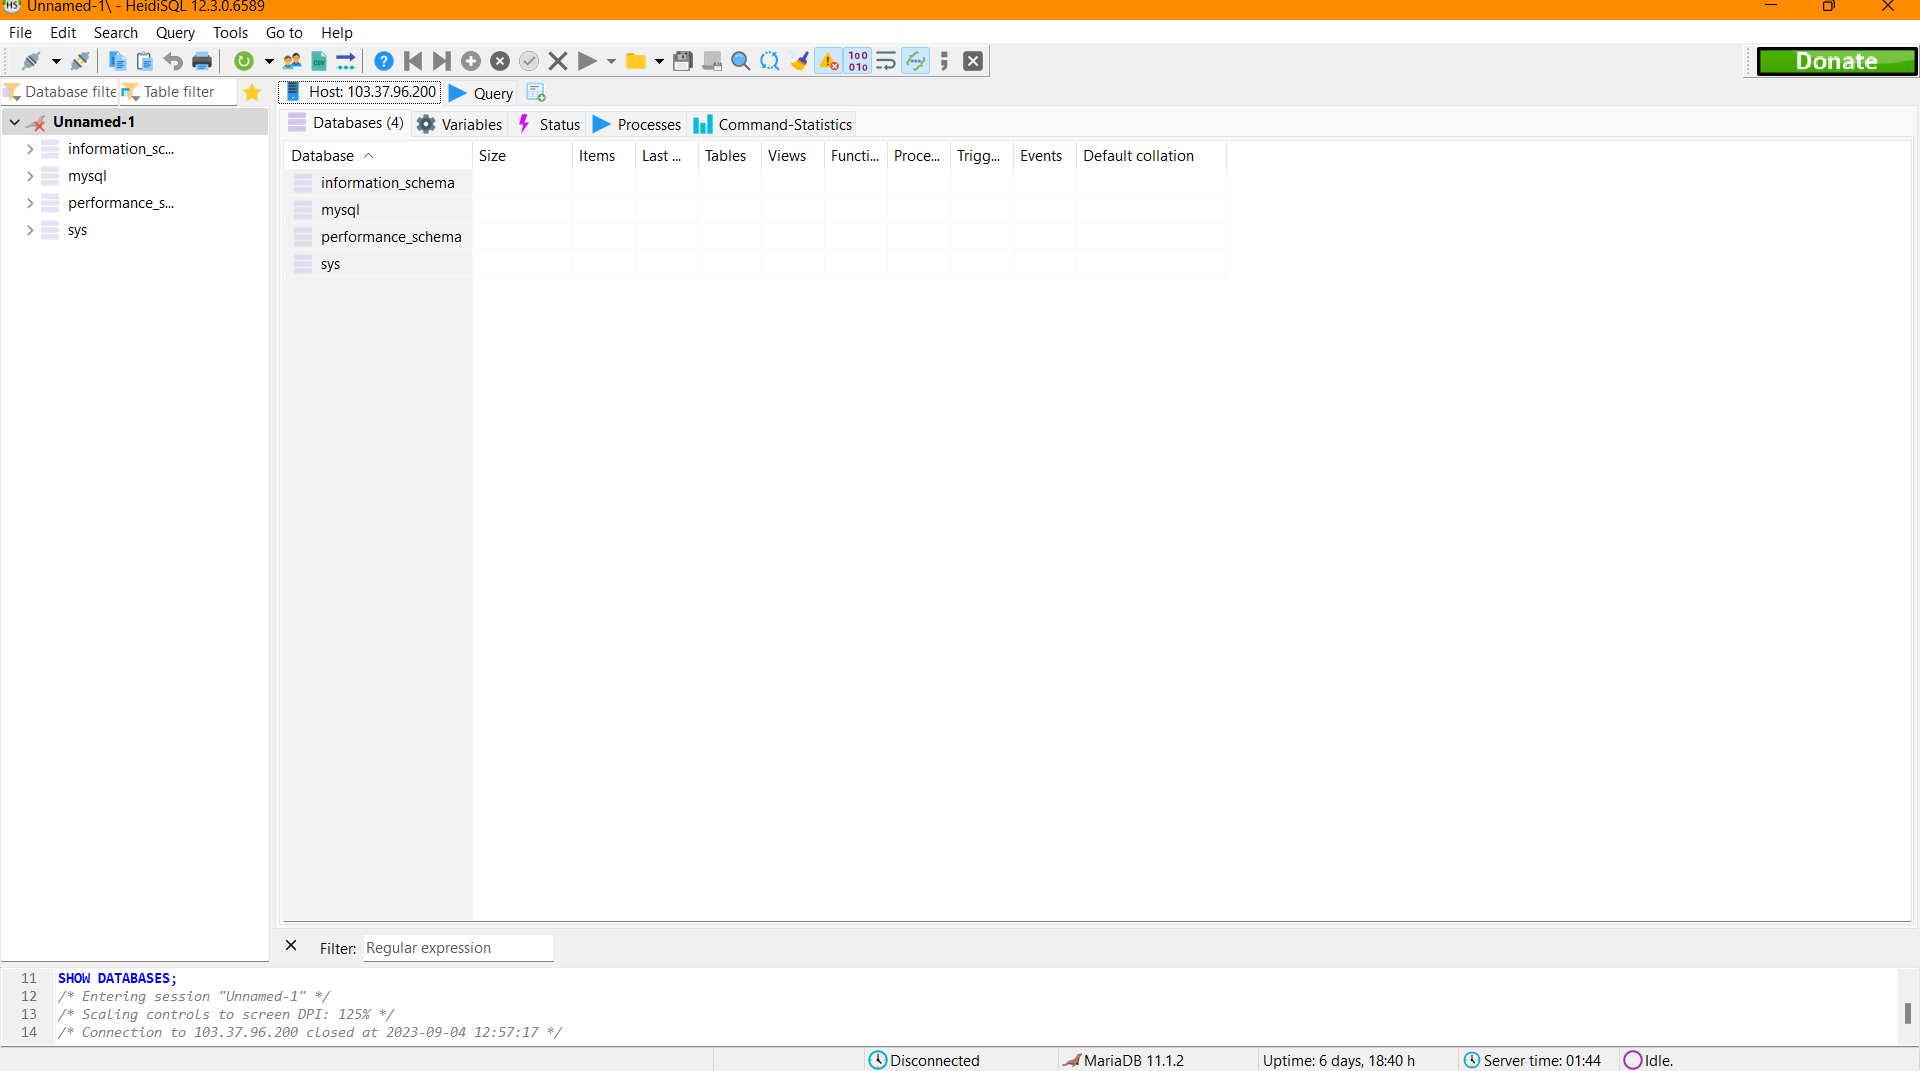Click the clear query broom icon

799,61
